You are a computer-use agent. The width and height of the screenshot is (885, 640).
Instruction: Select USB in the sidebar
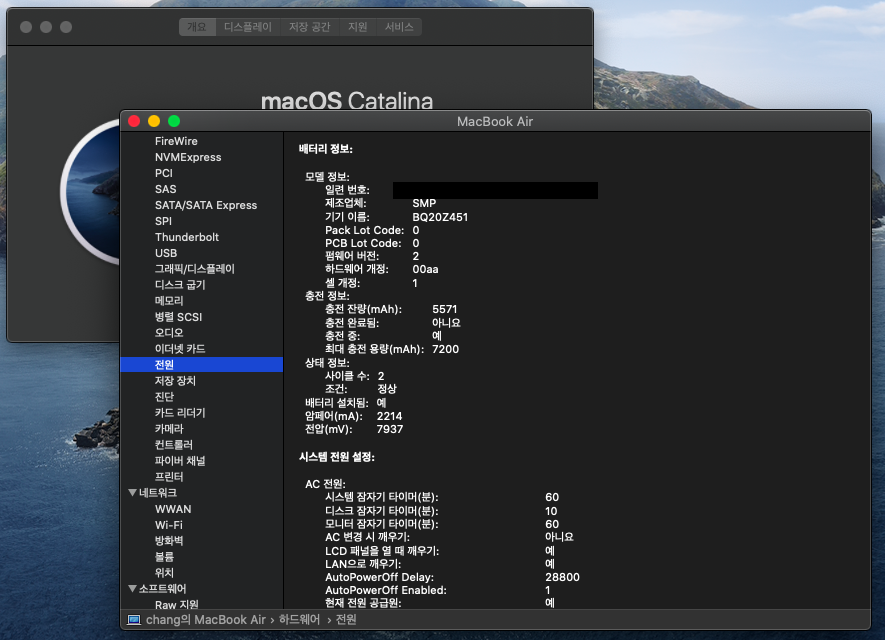tap(166, 253)
